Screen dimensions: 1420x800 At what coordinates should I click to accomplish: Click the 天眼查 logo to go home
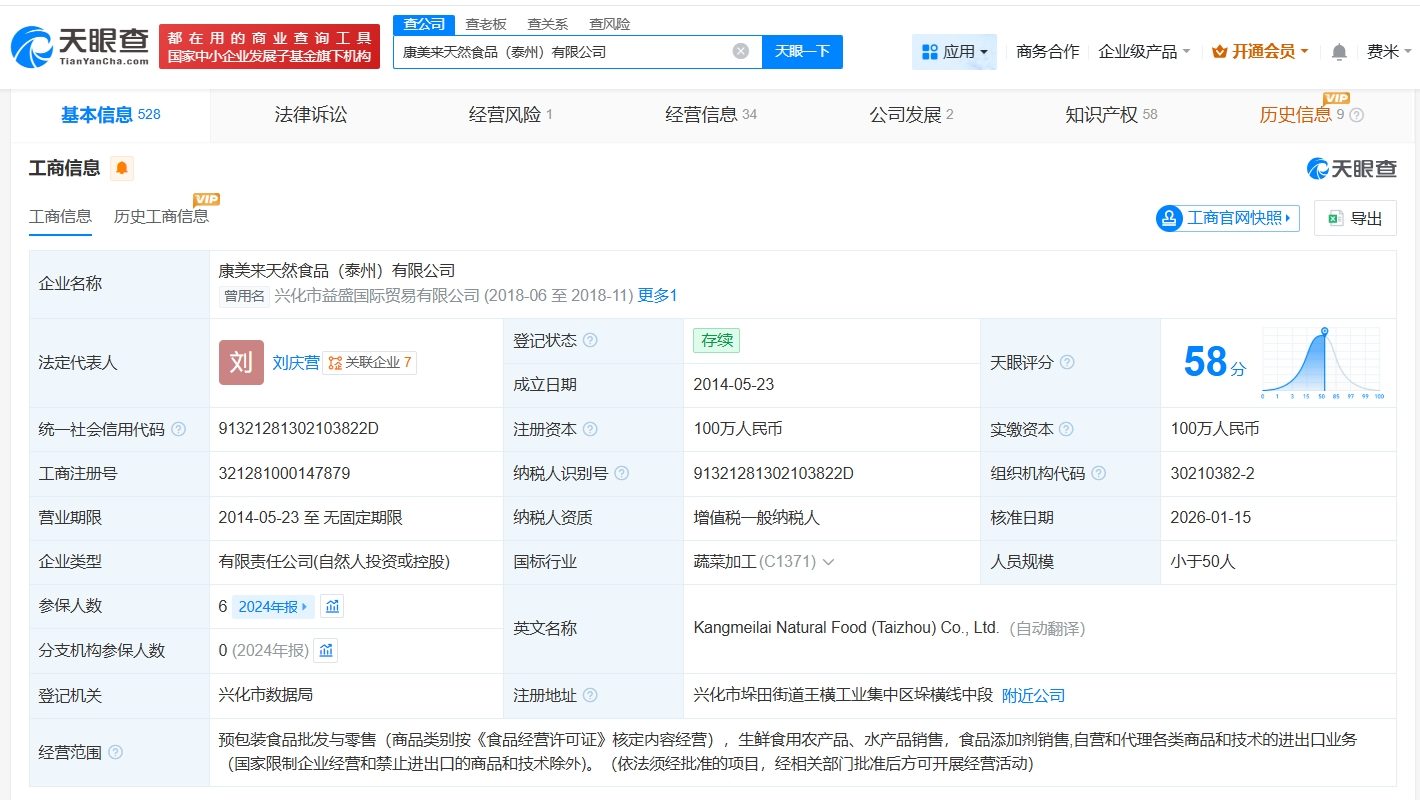coord(80,46)
